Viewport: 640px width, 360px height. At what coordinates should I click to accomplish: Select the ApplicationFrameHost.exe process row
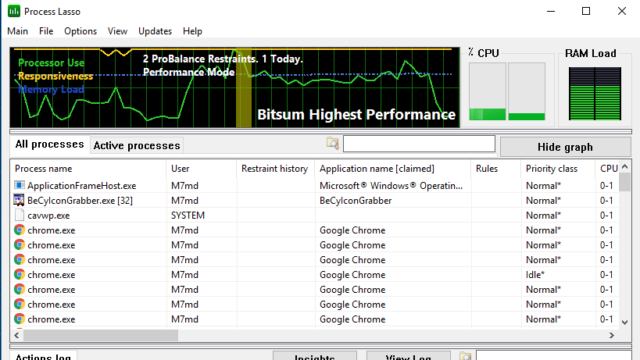coord(315,186)
